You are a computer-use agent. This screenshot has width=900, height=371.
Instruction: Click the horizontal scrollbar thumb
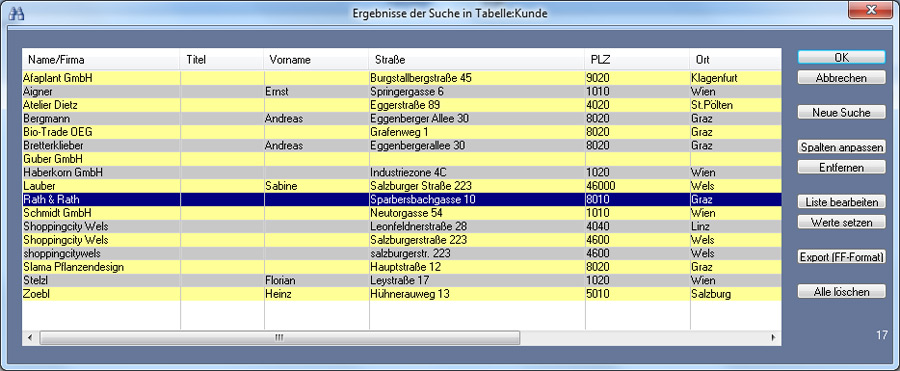tap(280, 338)
